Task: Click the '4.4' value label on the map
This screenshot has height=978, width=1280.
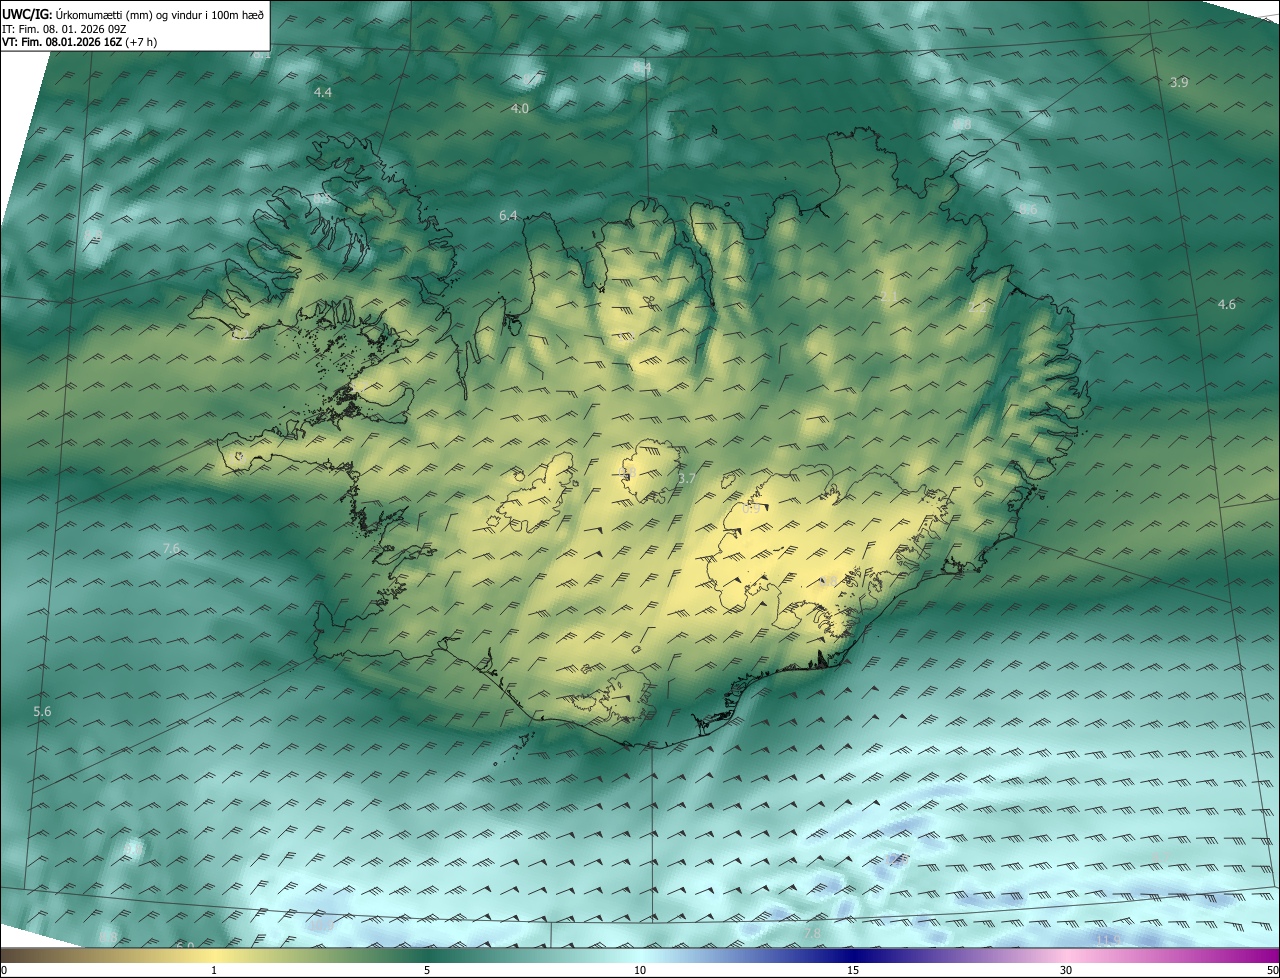Action: (x=323, y=92)
